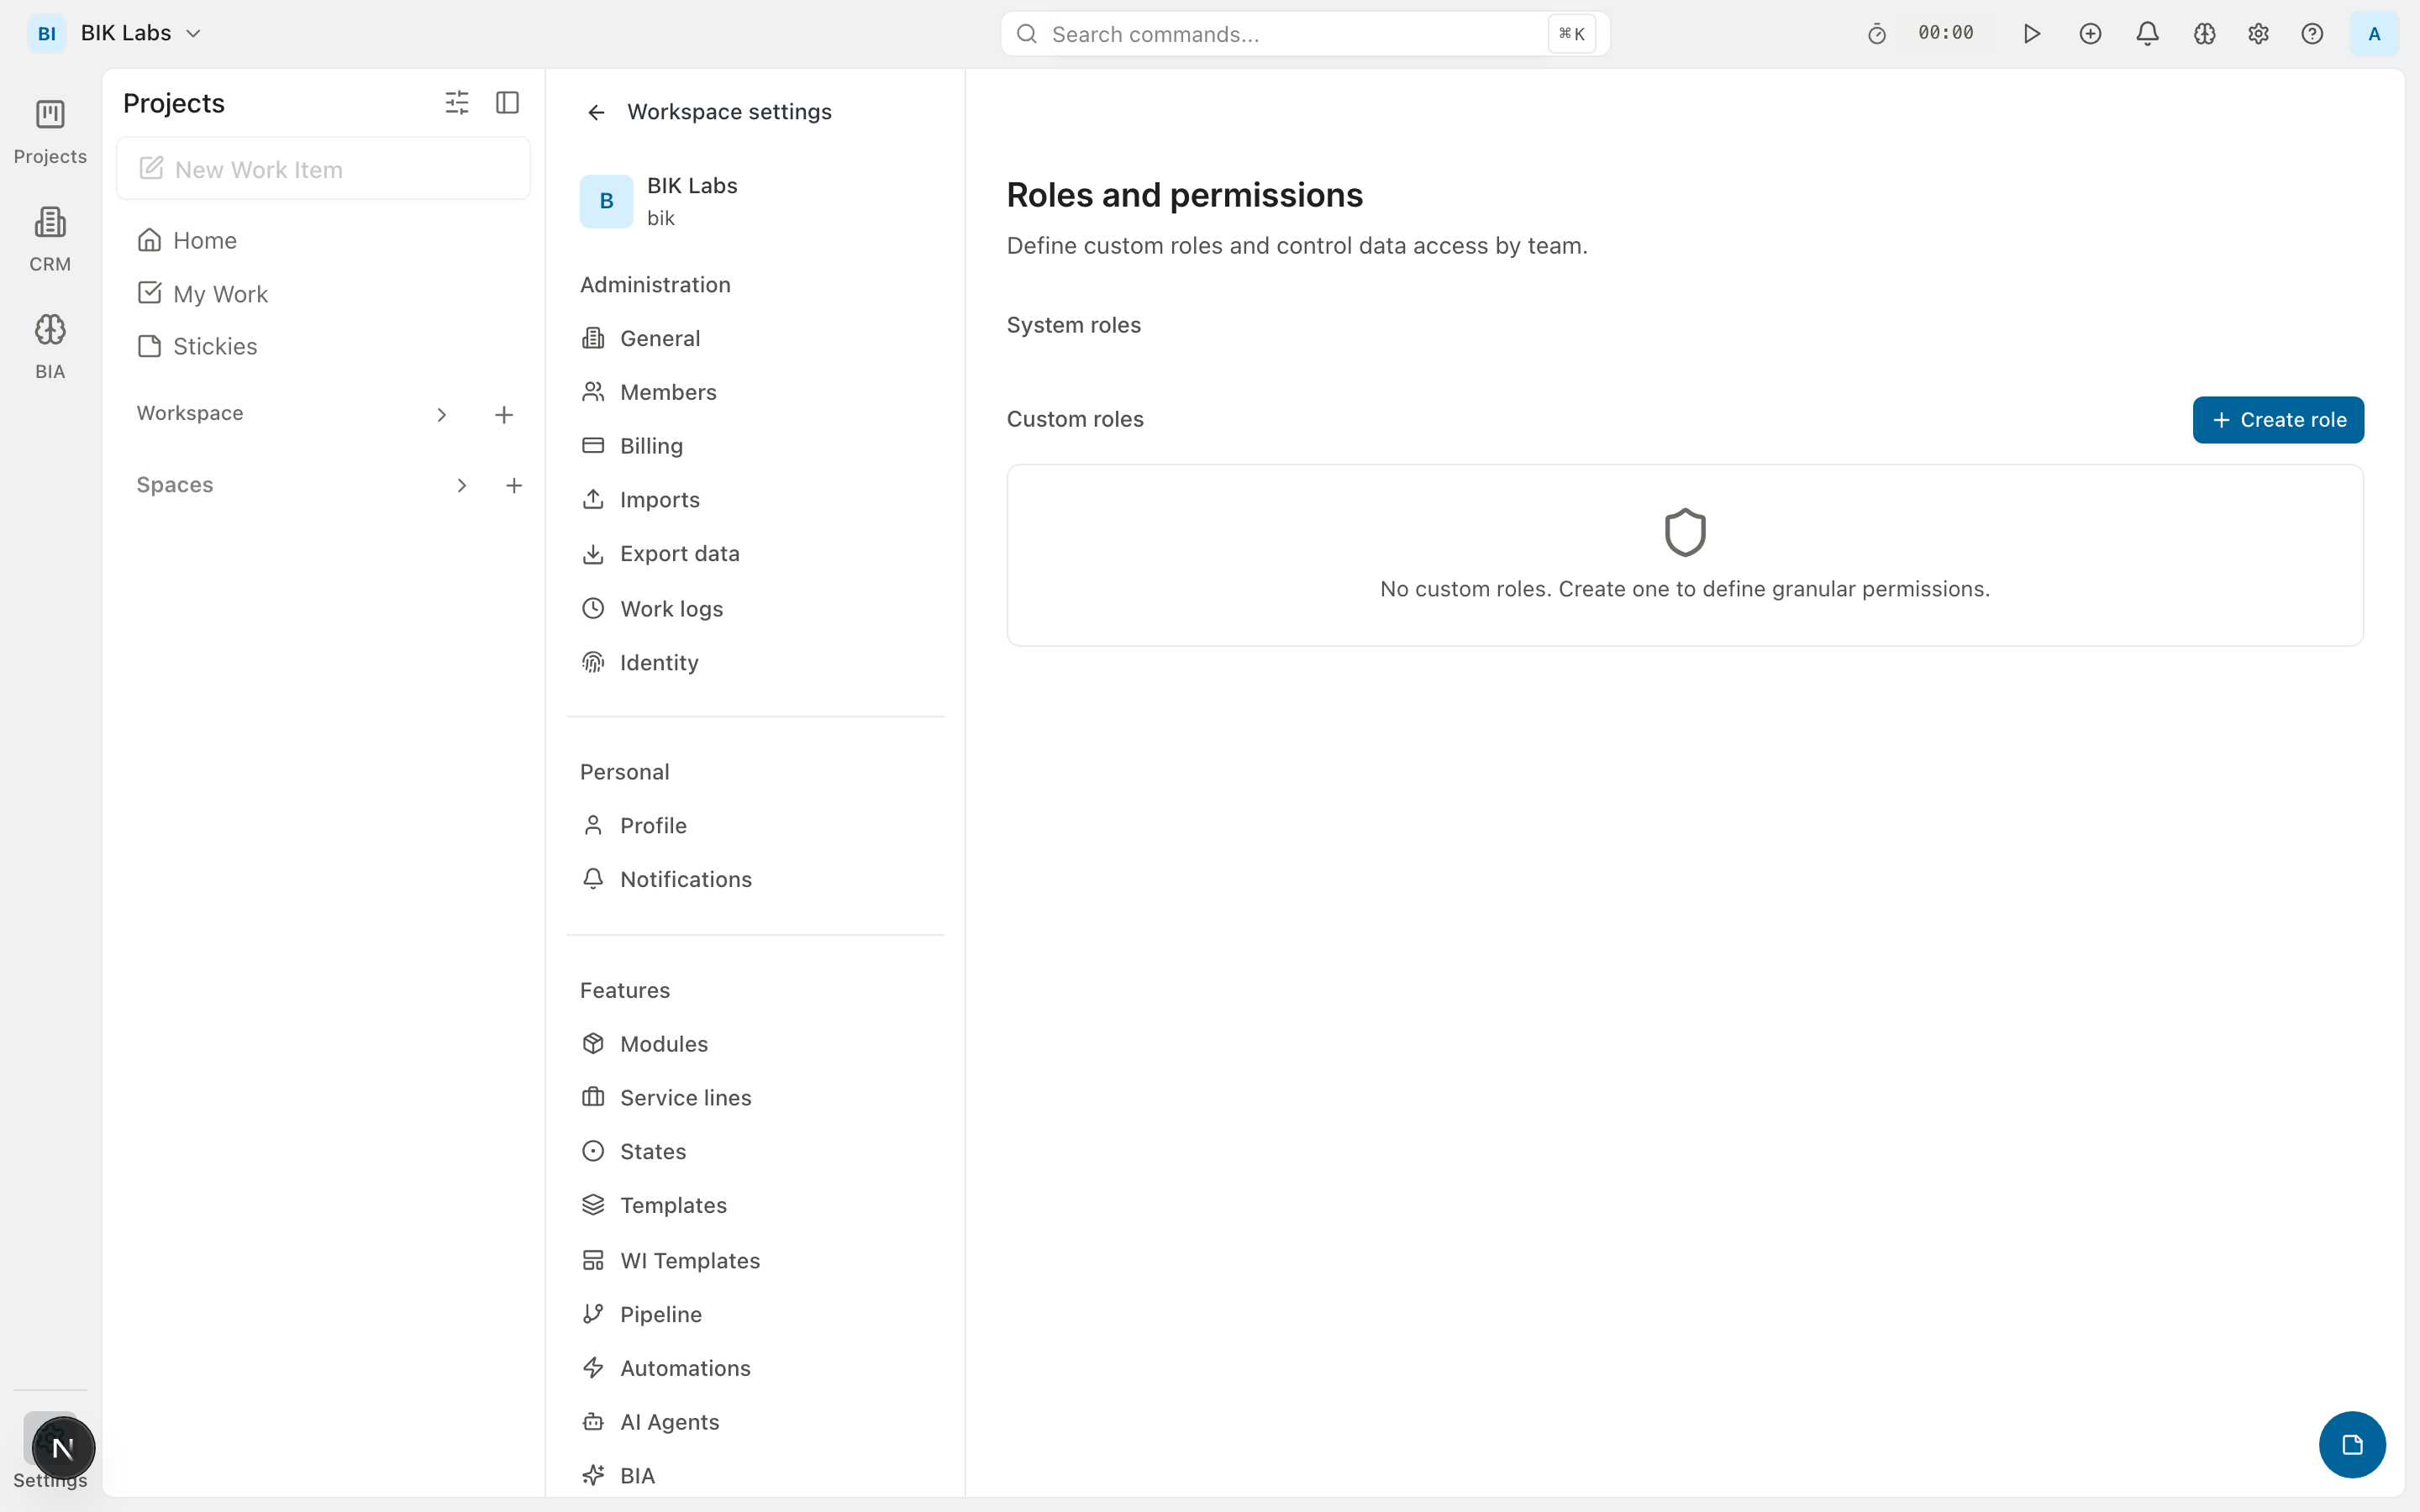2420x1512 pixels.
Task: Open the BIK Labs workspace dropdown
Action: (x=140, y=33)
